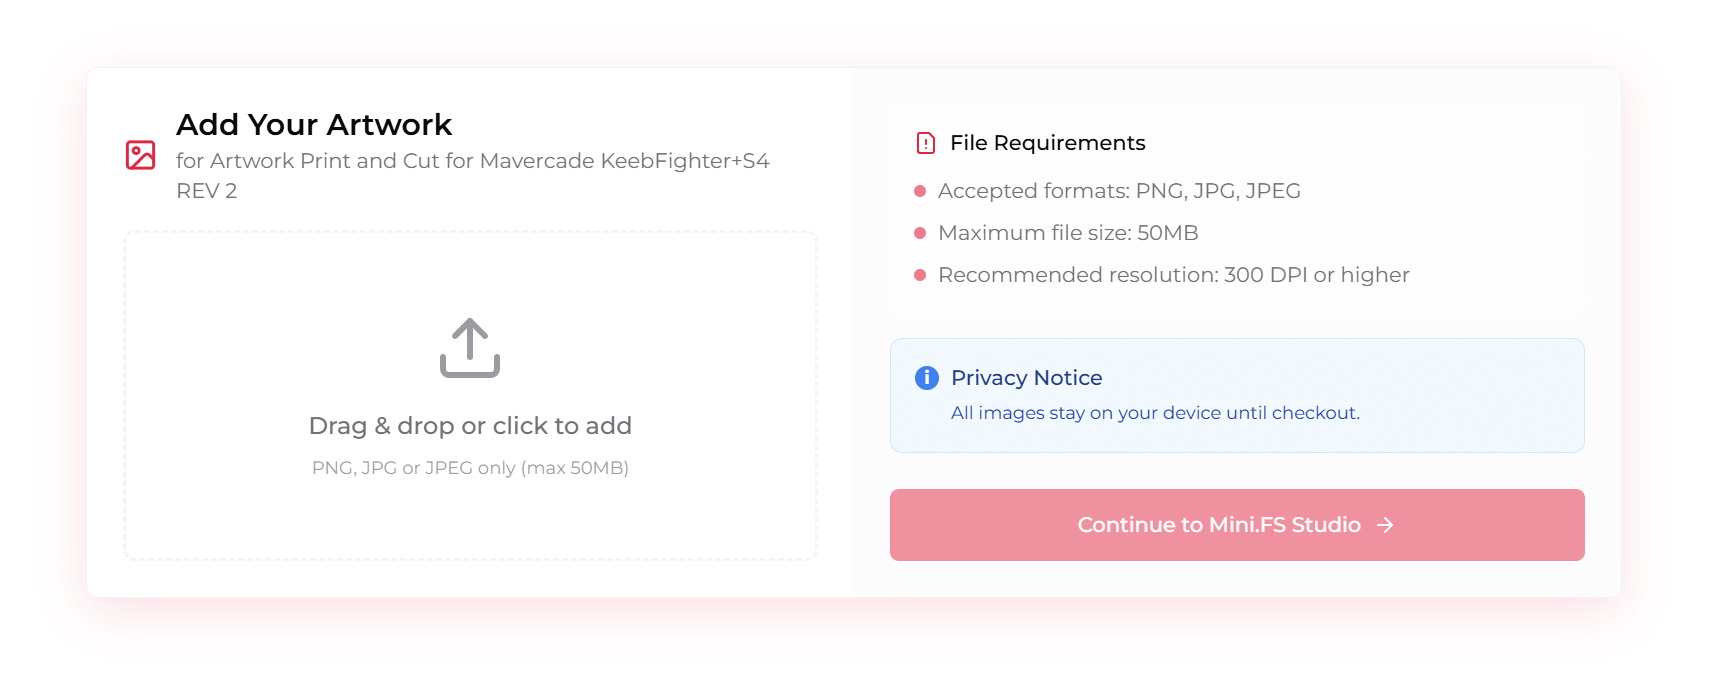Click the Privacy Notice info icon
The width and height of the screenshot is (1714, 687).
coord(927,377)
